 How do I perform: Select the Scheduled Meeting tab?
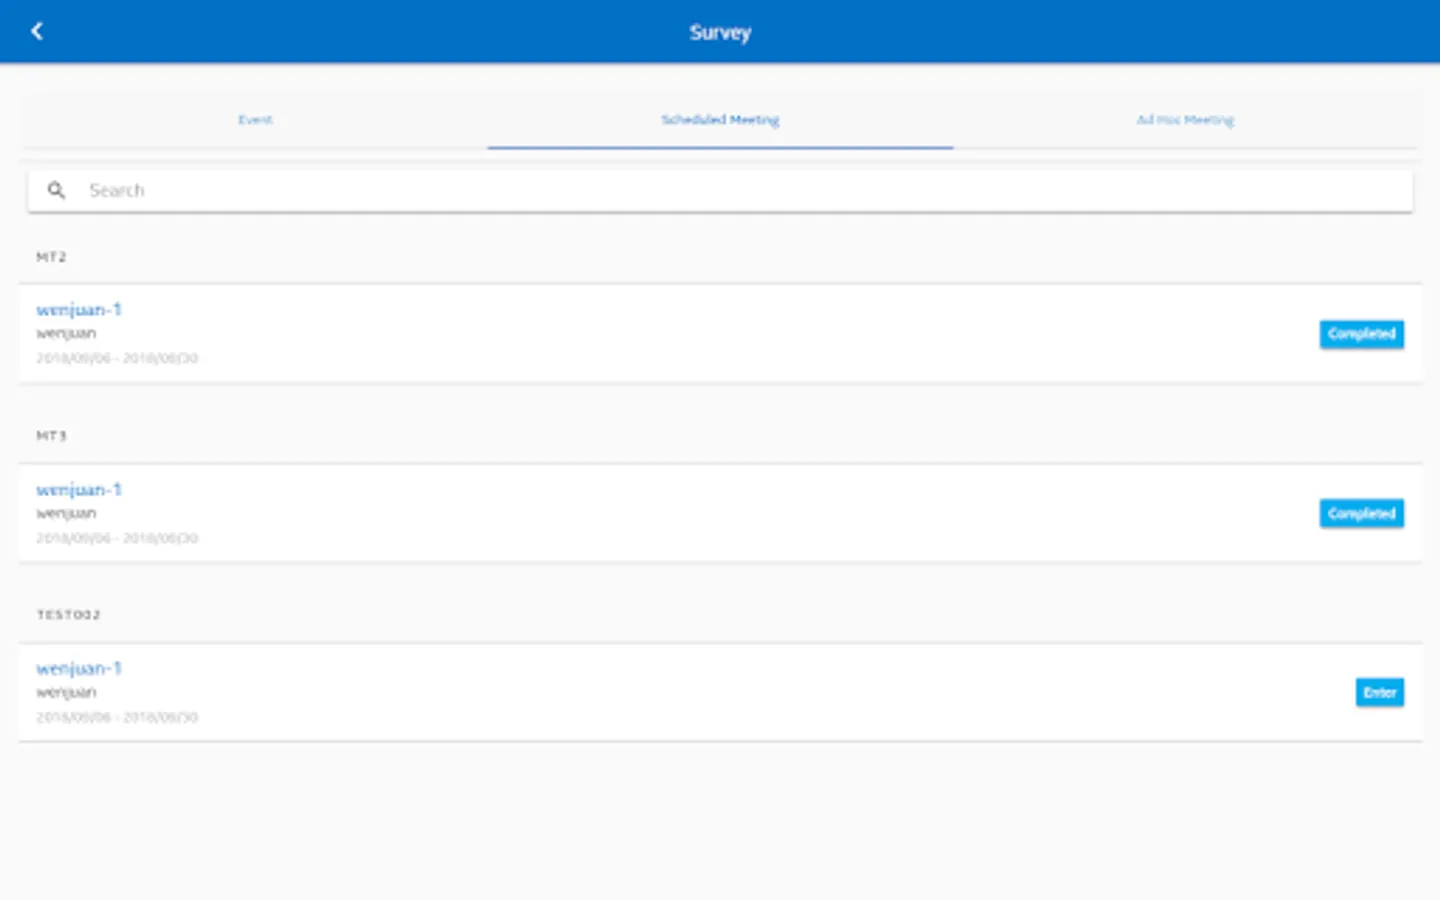(x=720, y=120)
